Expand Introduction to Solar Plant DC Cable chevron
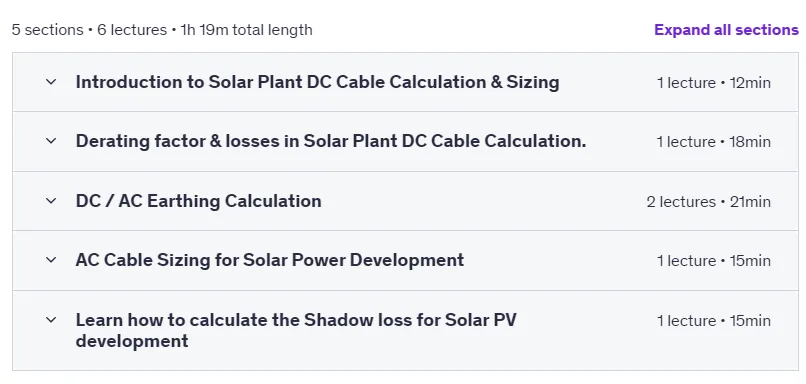Screen dimensions: 806x384 pos(51,82)
